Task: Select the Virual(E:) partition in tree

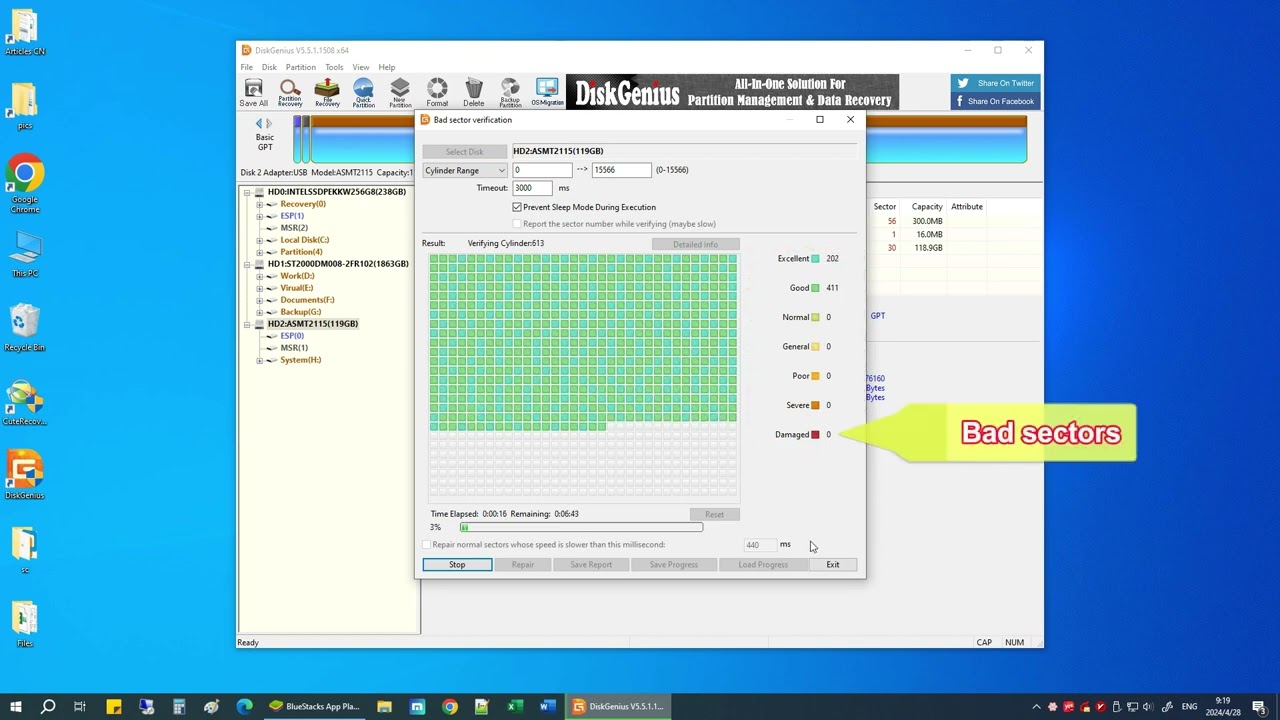Action: 296,288
